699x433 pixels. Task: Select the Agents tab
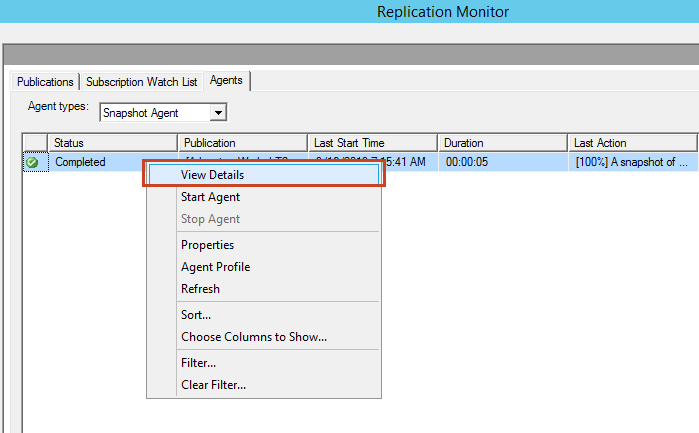click(226, 80)
